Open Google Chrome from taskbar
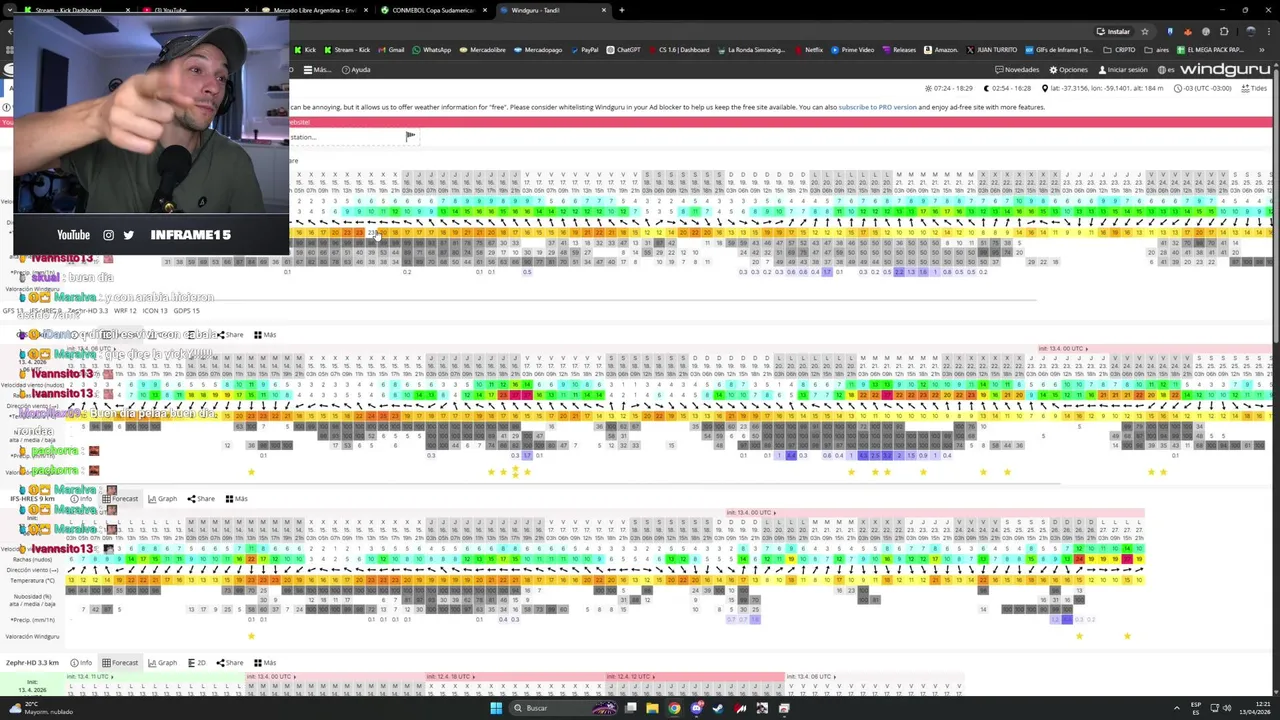1280x720 pixels. (674, 708)
